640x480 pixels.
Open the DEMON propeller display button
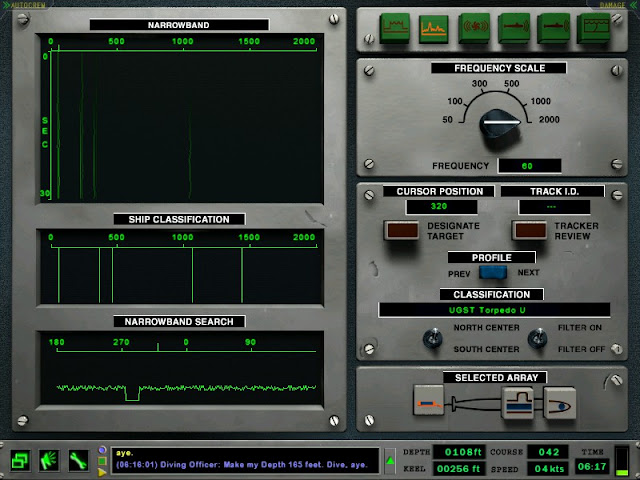(474, 28)
